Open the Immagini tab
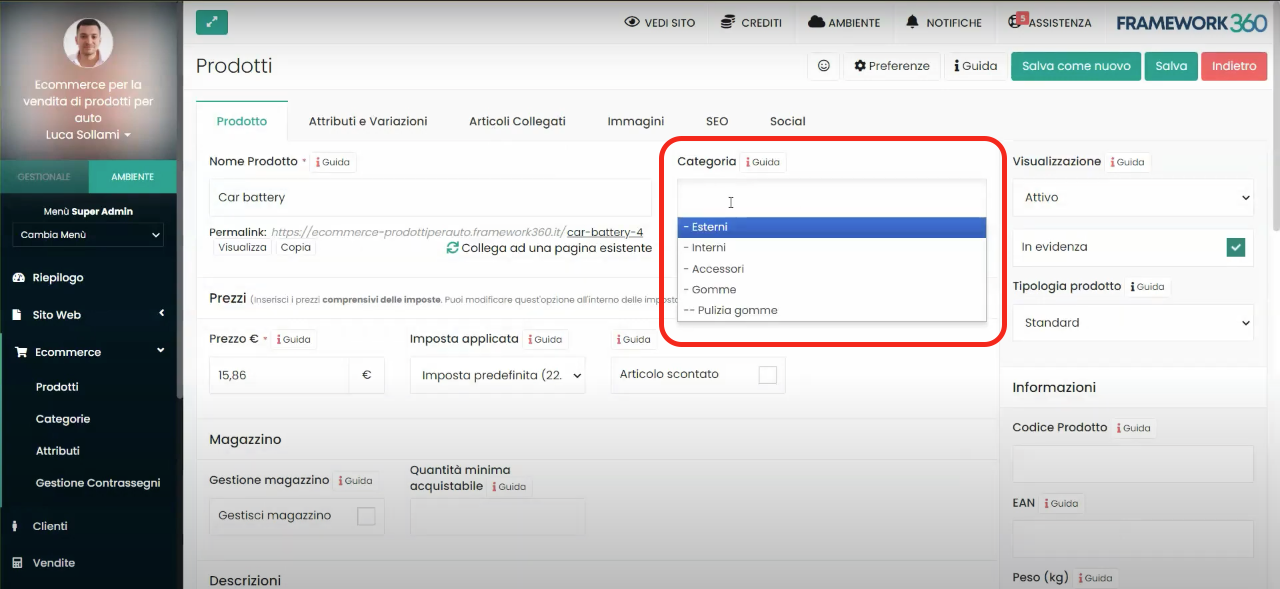 click(635, 121)
